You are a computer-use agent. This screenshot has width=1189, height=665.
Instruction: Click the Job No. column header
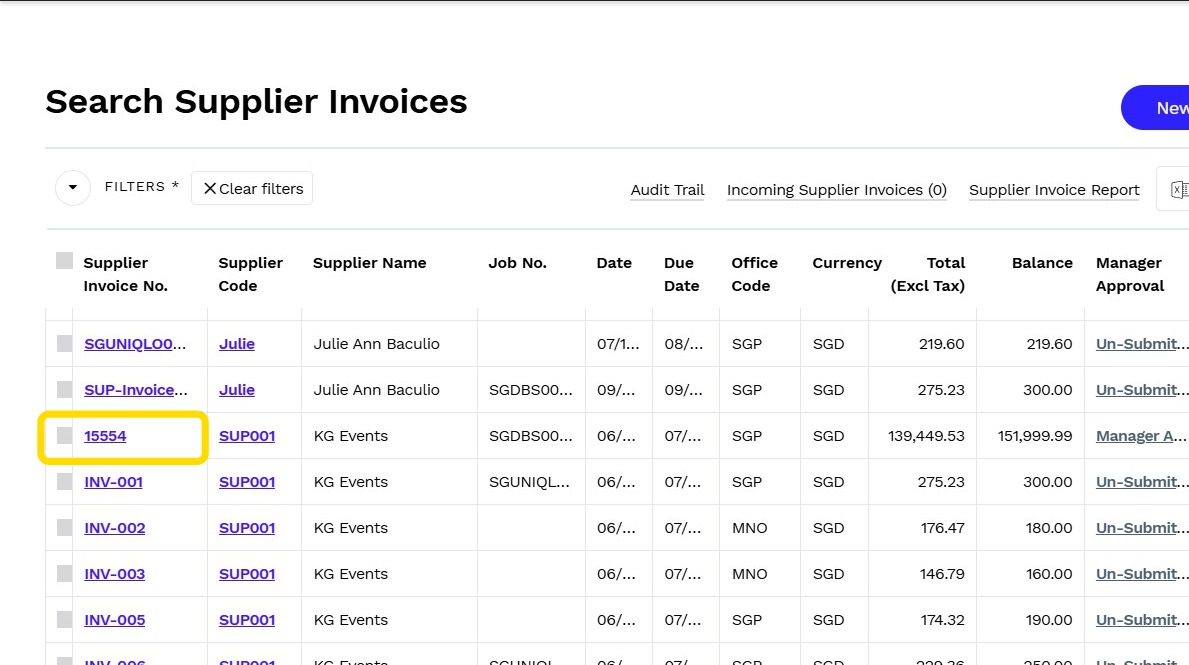point(517,262)
